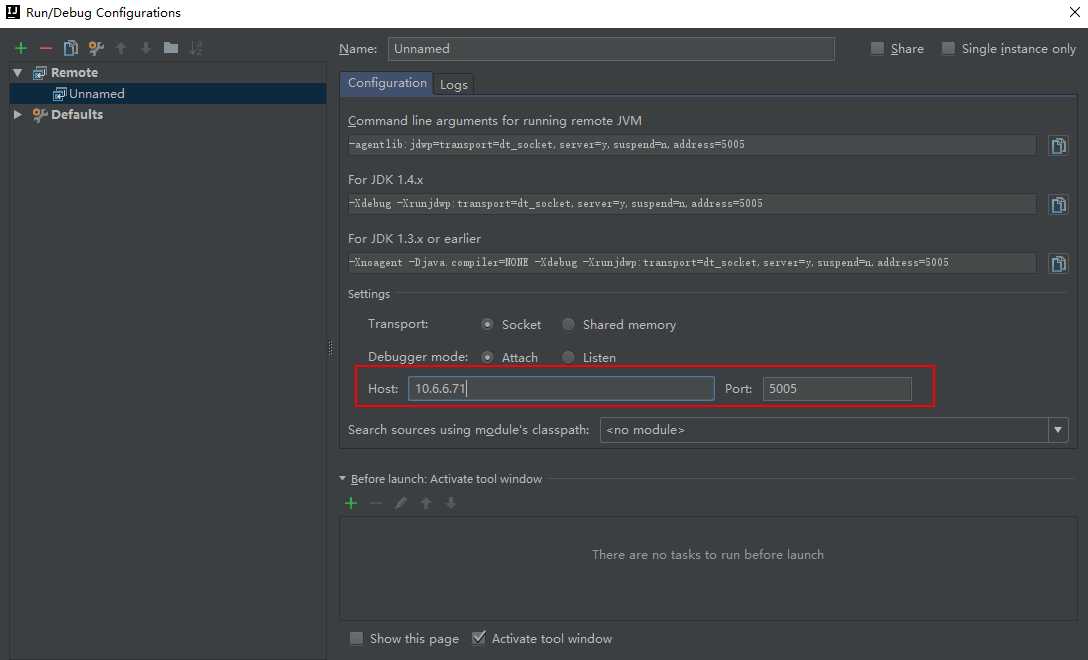The width and height of the screenshot is (1088, 660).
Task: Enable Single instance only checkbox
Action: [949, 48]
